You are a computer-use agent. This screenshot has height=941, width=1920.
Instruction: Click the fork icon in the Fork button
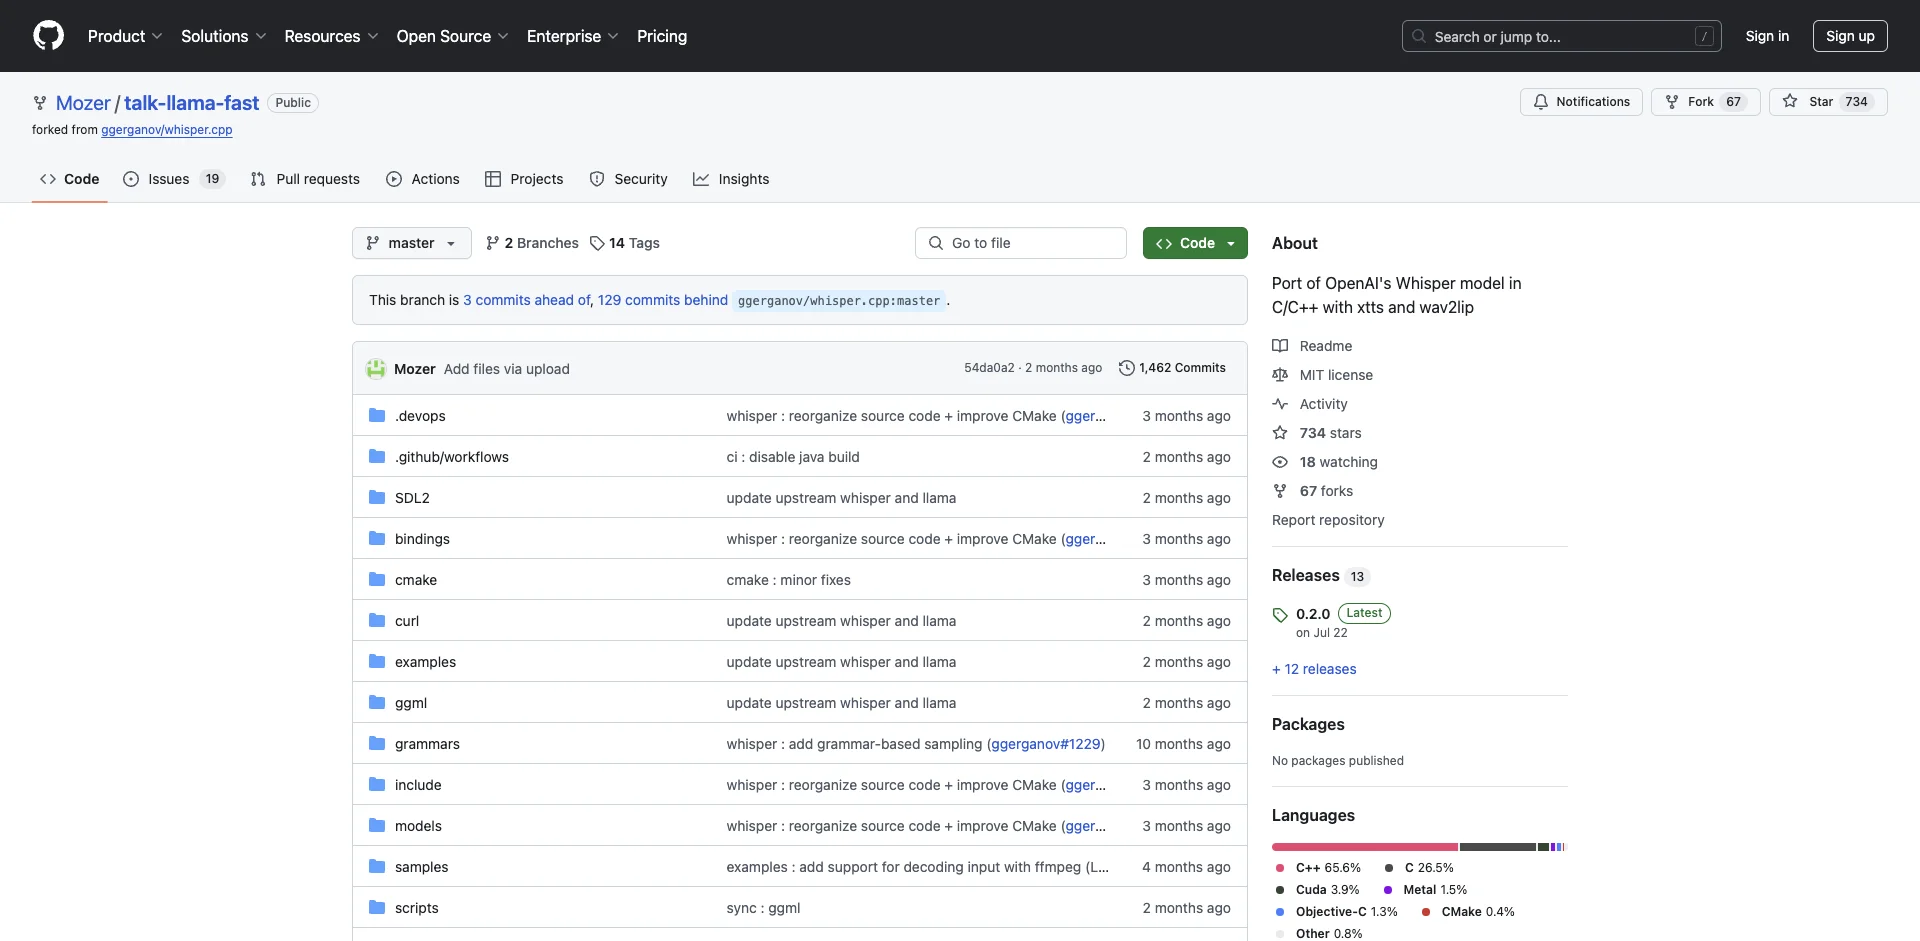point(1672,102)
